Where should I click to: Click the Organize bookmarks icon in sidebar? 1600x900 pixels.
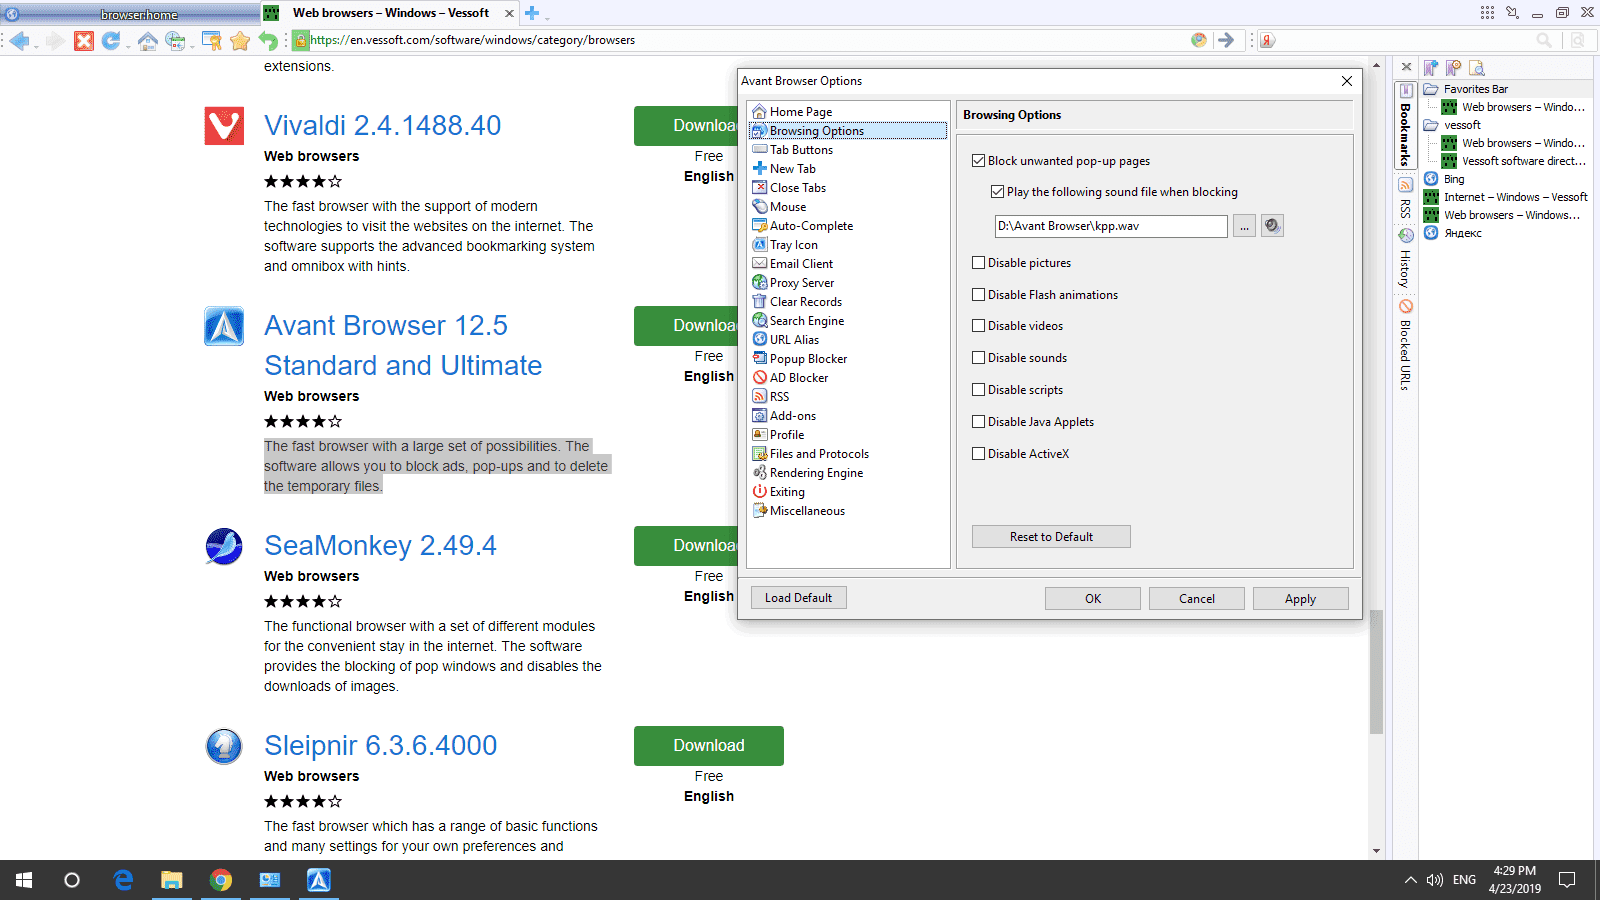click(1454, 67)
